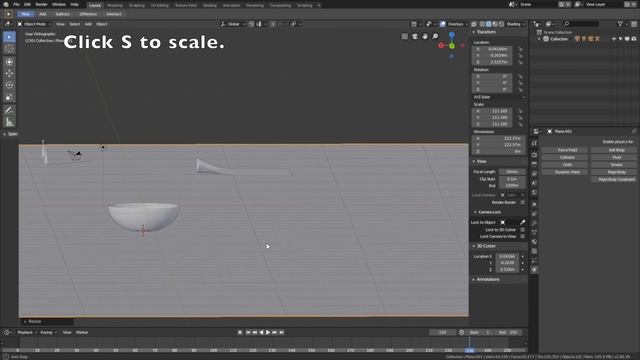Choose the Scale tool in toolbar
The image size is (640, 360).
click(x=9, y=97)
